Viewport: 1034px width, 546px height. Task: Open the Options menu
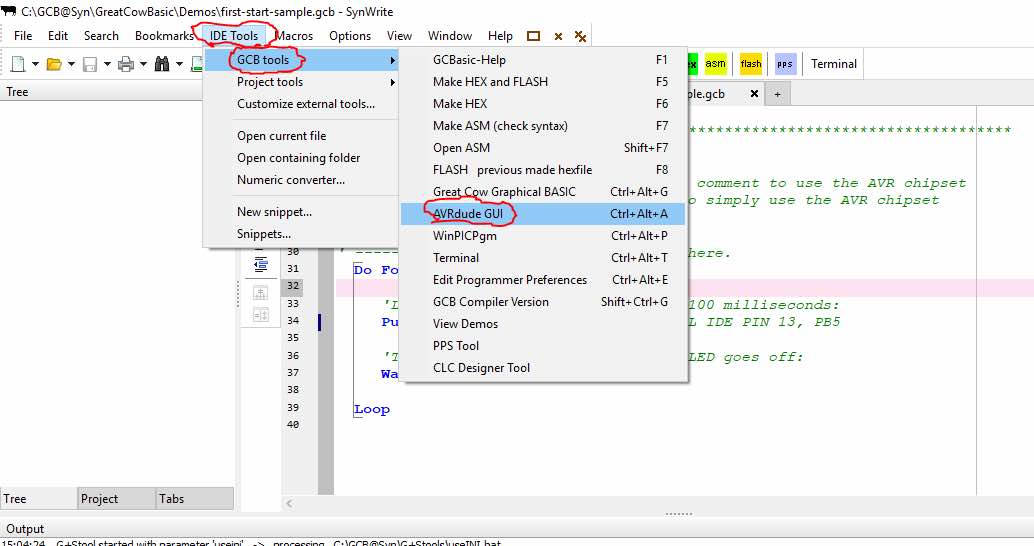coord(350,36)
